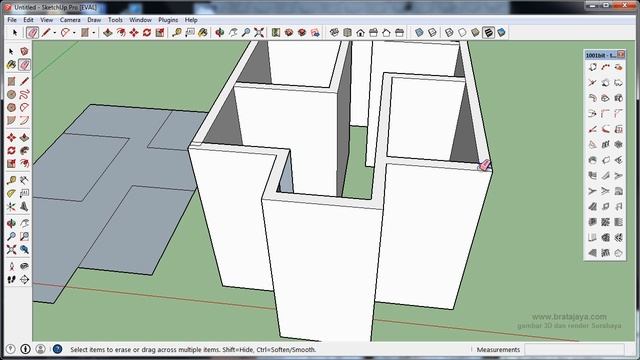The image size is (640, 360).
Task: Enable Shaded face style
Action: click(476, 33)
